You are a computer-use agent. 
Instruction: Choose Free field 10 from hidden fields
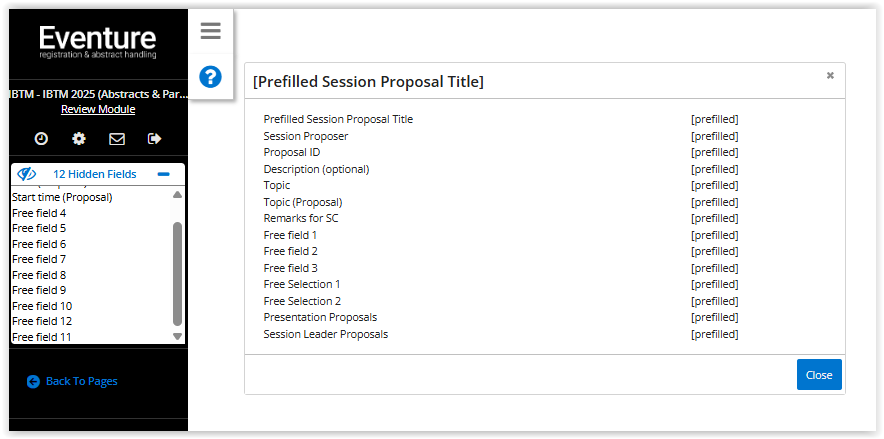tap(42, 306)
